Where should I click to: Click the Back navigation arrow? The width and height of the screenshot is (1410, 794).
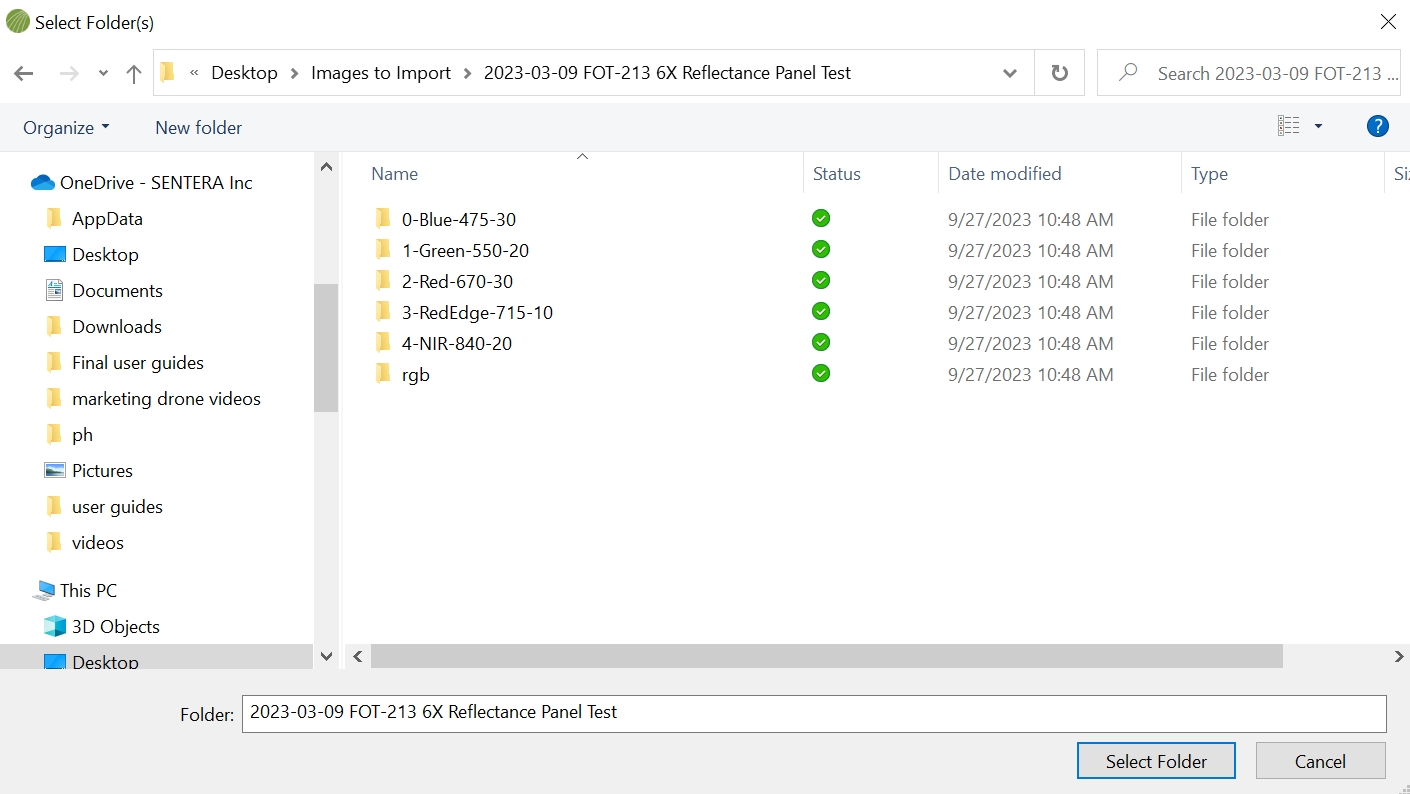click(x=24, y=73)
